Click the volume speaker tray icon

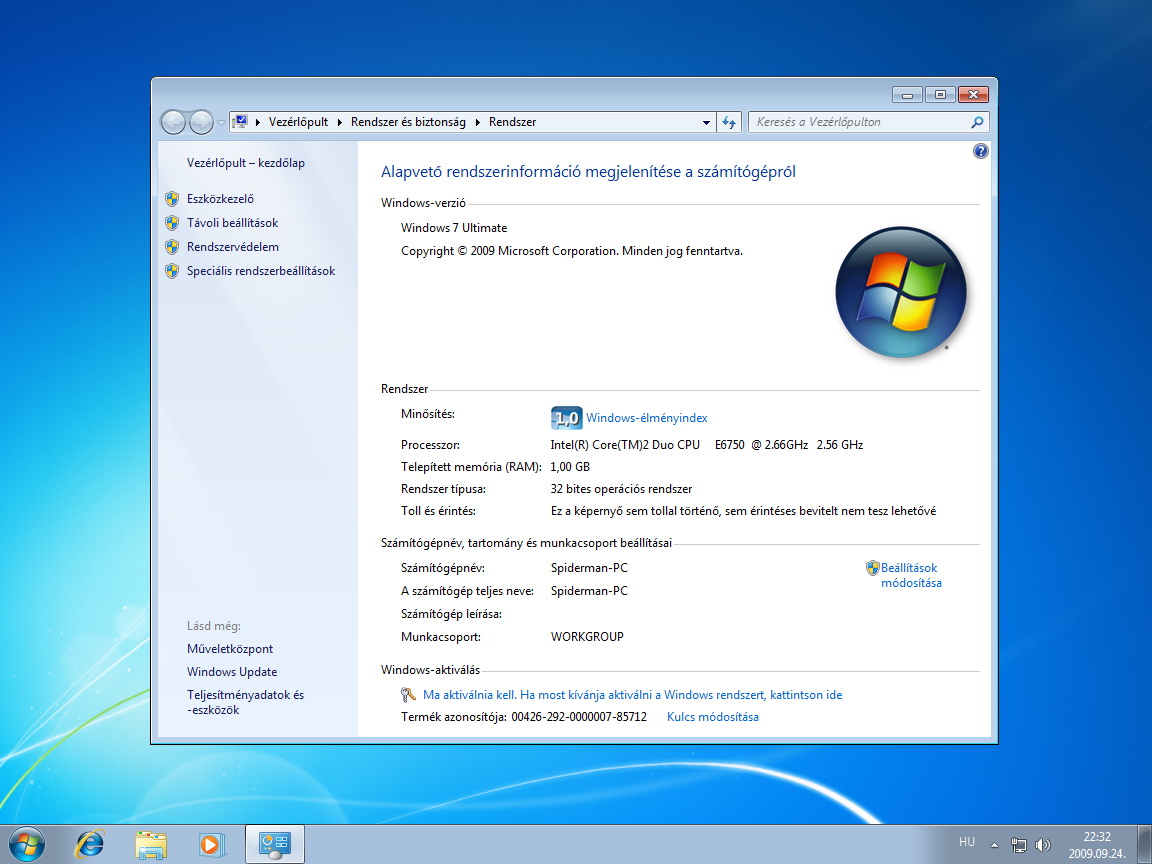point(1044,844)
